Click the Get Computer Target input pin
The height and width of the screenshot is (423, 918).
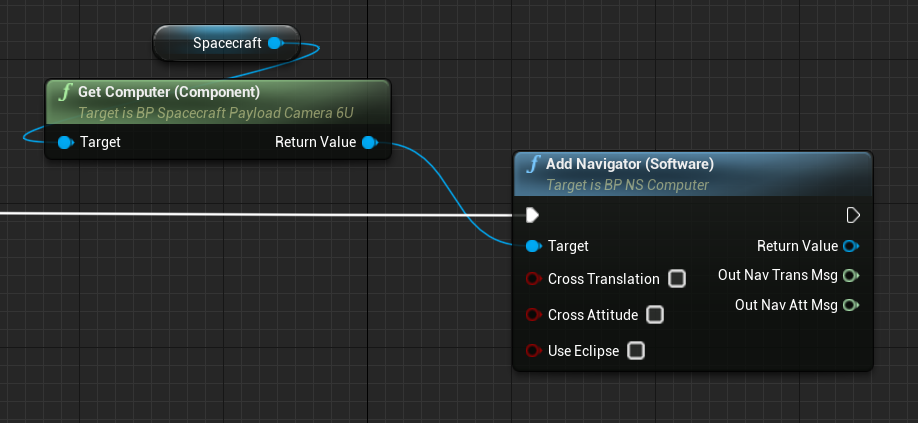[66, 142]
